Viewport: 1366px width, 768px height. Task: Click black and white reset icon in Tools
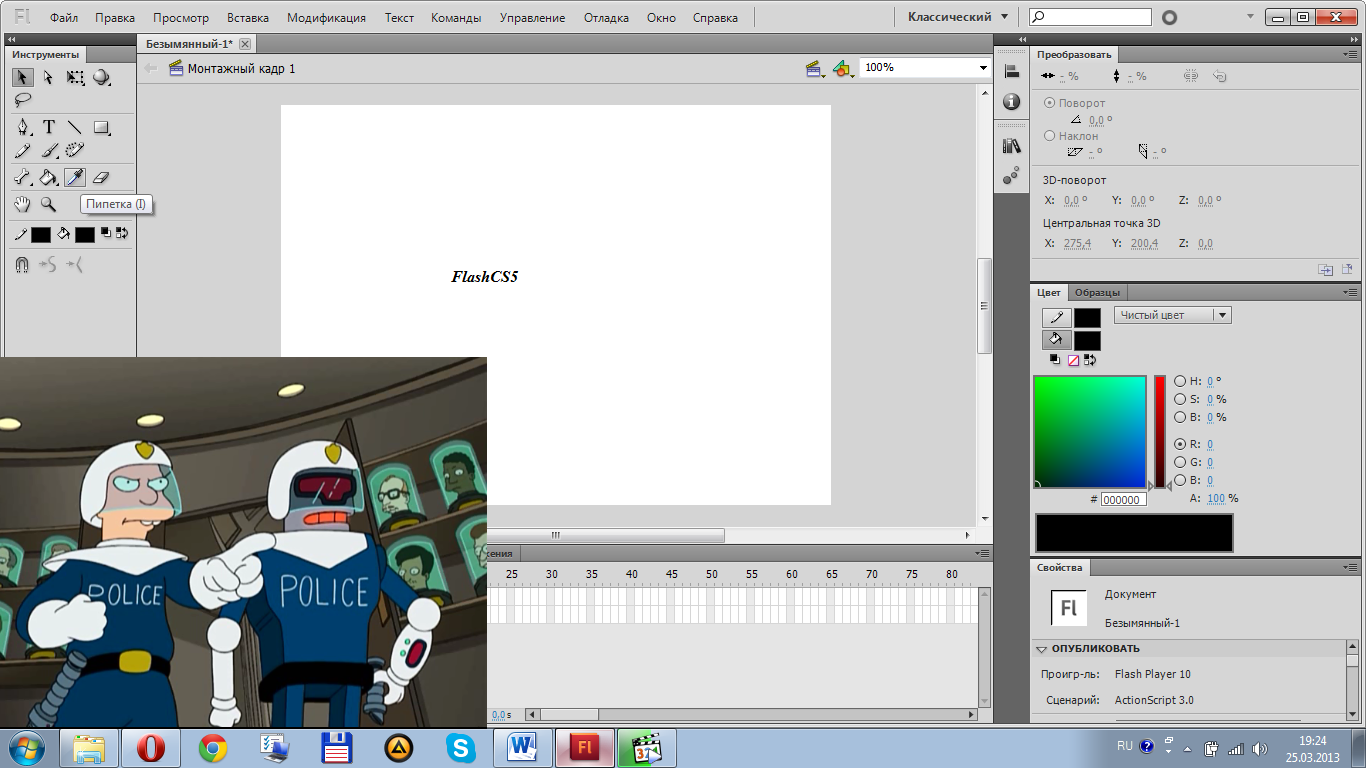106,233
